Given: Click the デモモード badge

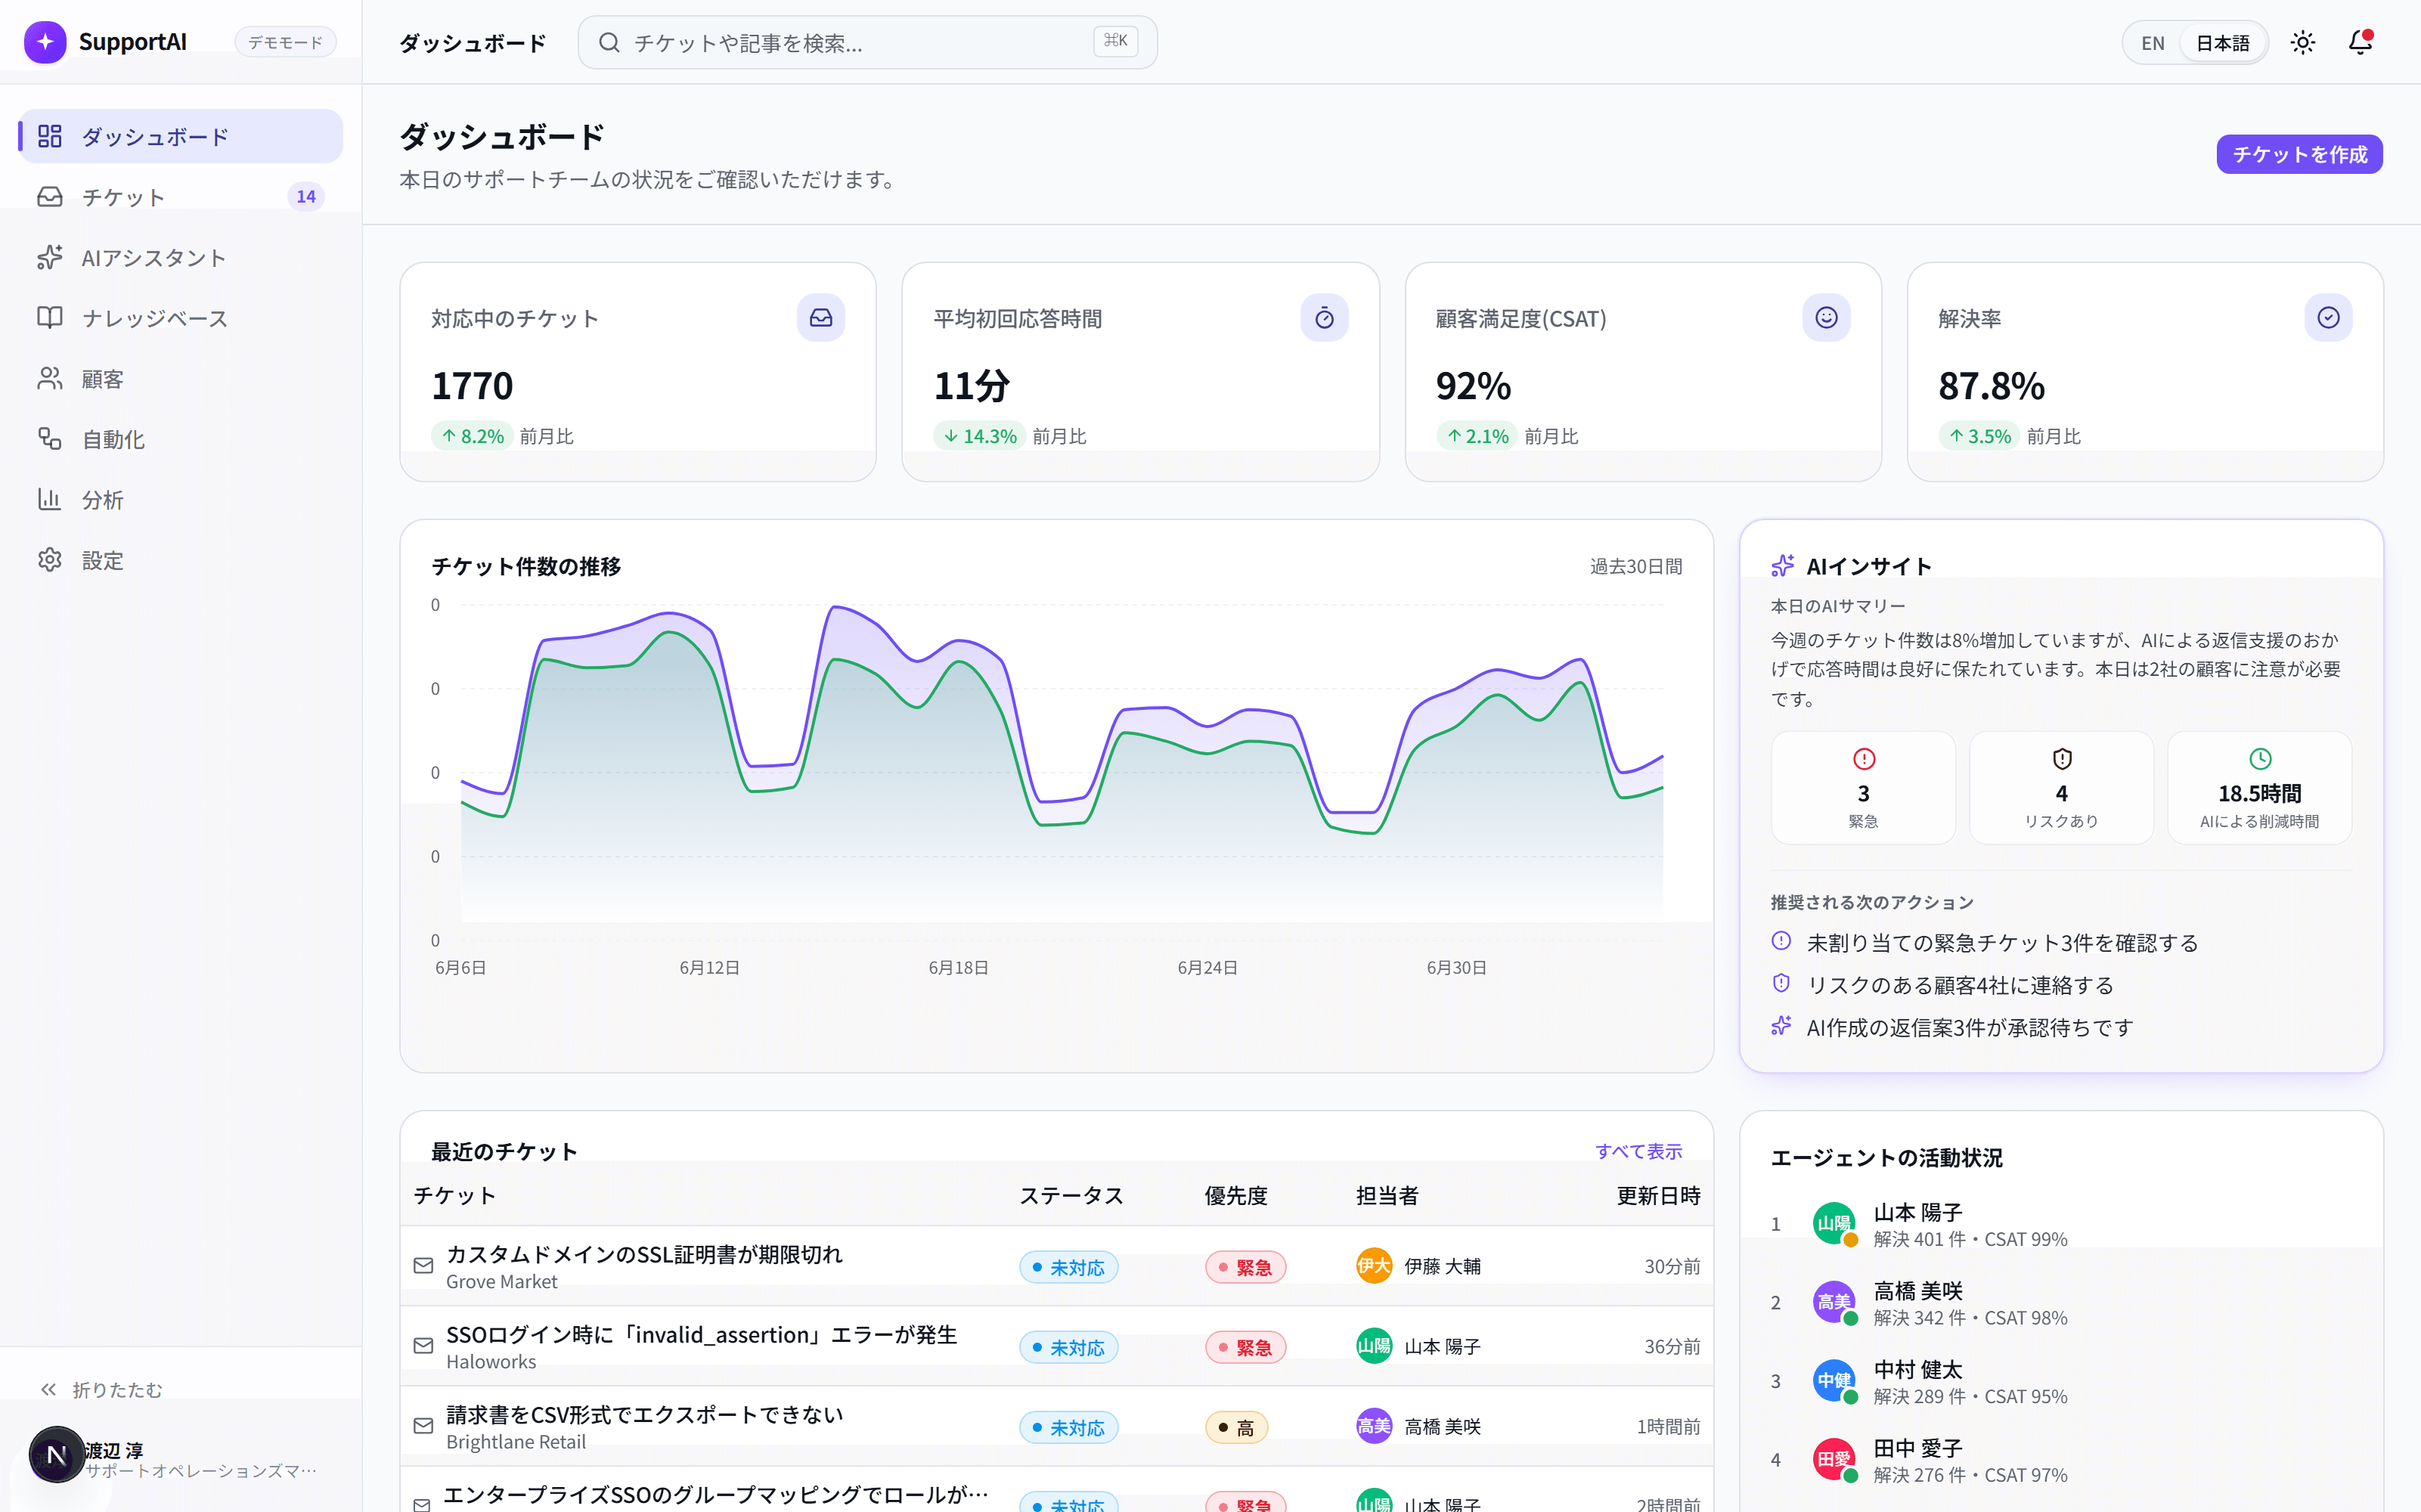Looking at the screenshot, I should click(286, 42).
